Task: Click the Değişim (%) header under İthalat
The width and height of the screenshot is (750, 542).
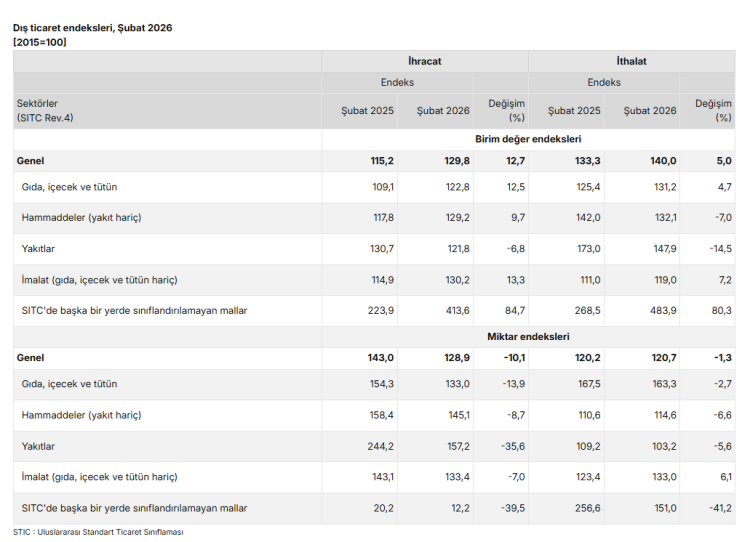Action: tap(713, 110)
